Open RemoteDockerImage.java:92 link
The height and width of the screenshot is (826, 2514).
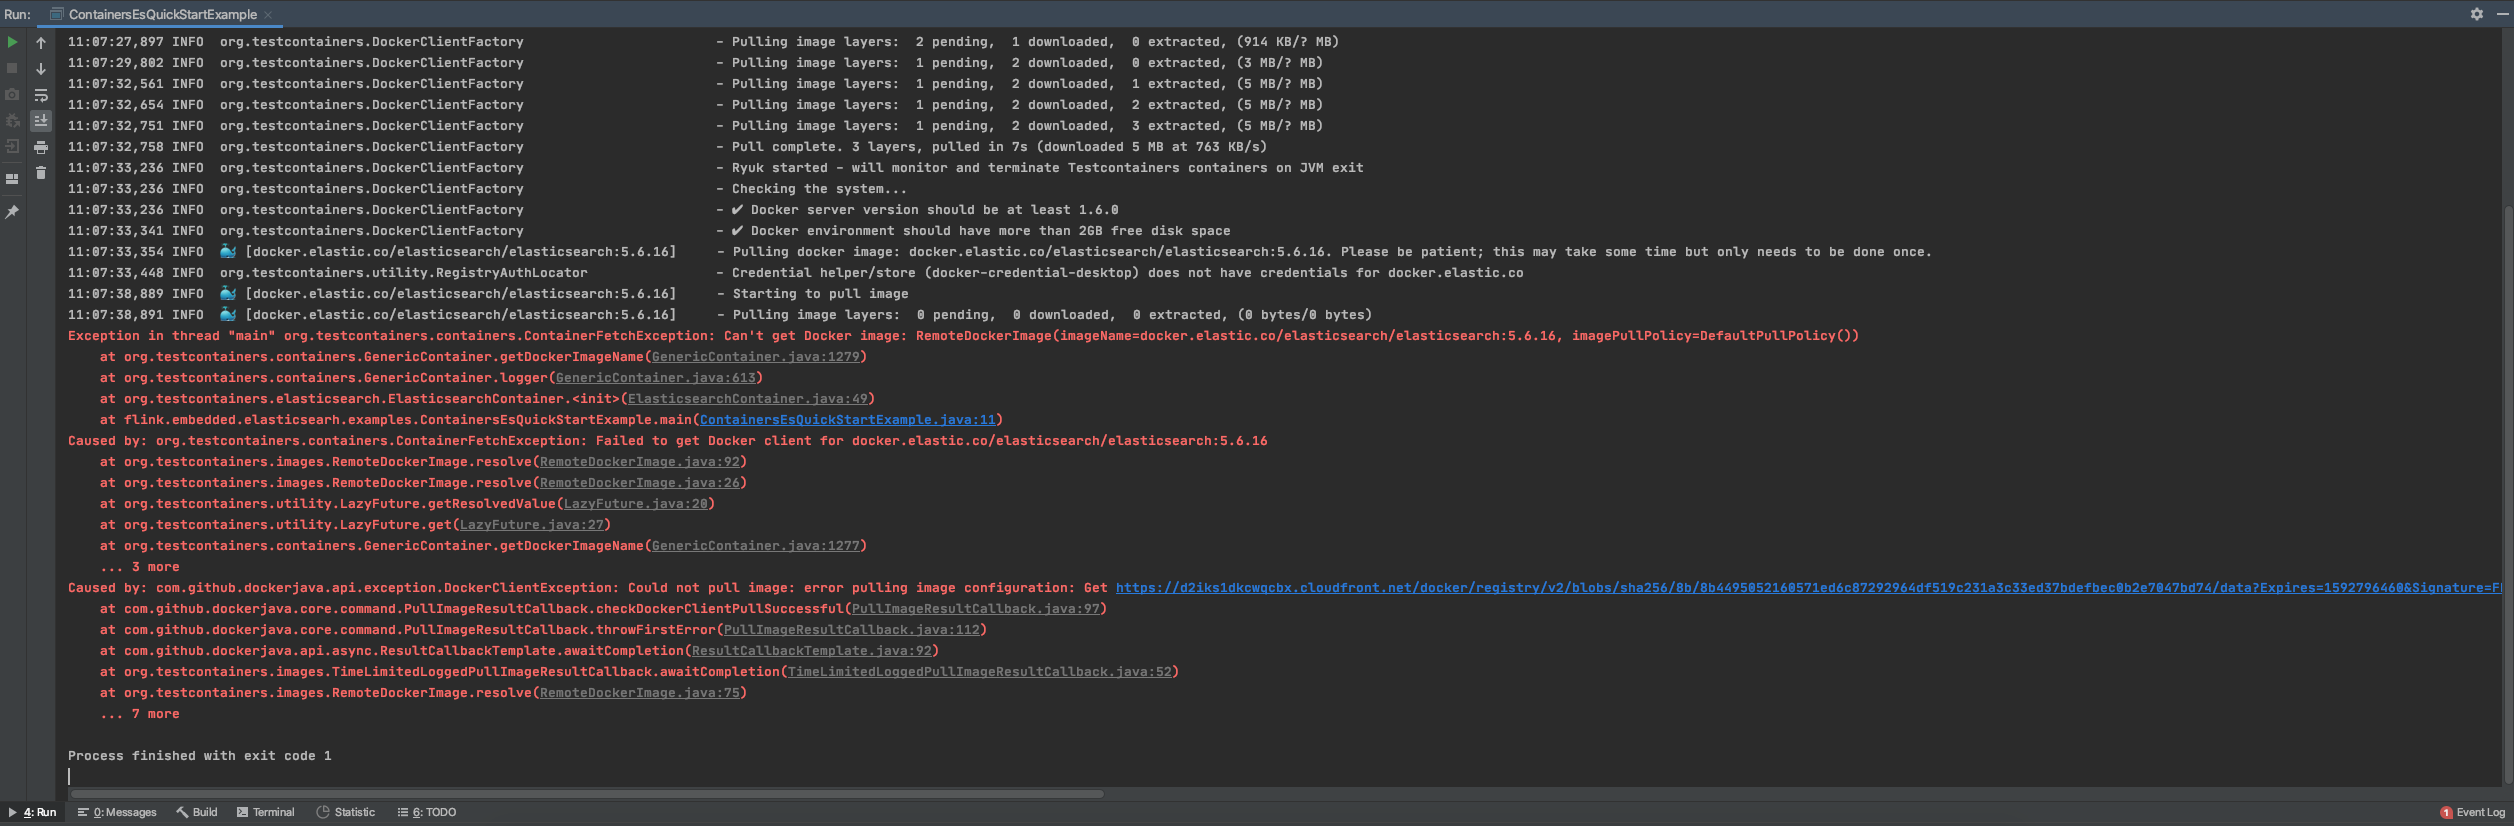(640, 462)
